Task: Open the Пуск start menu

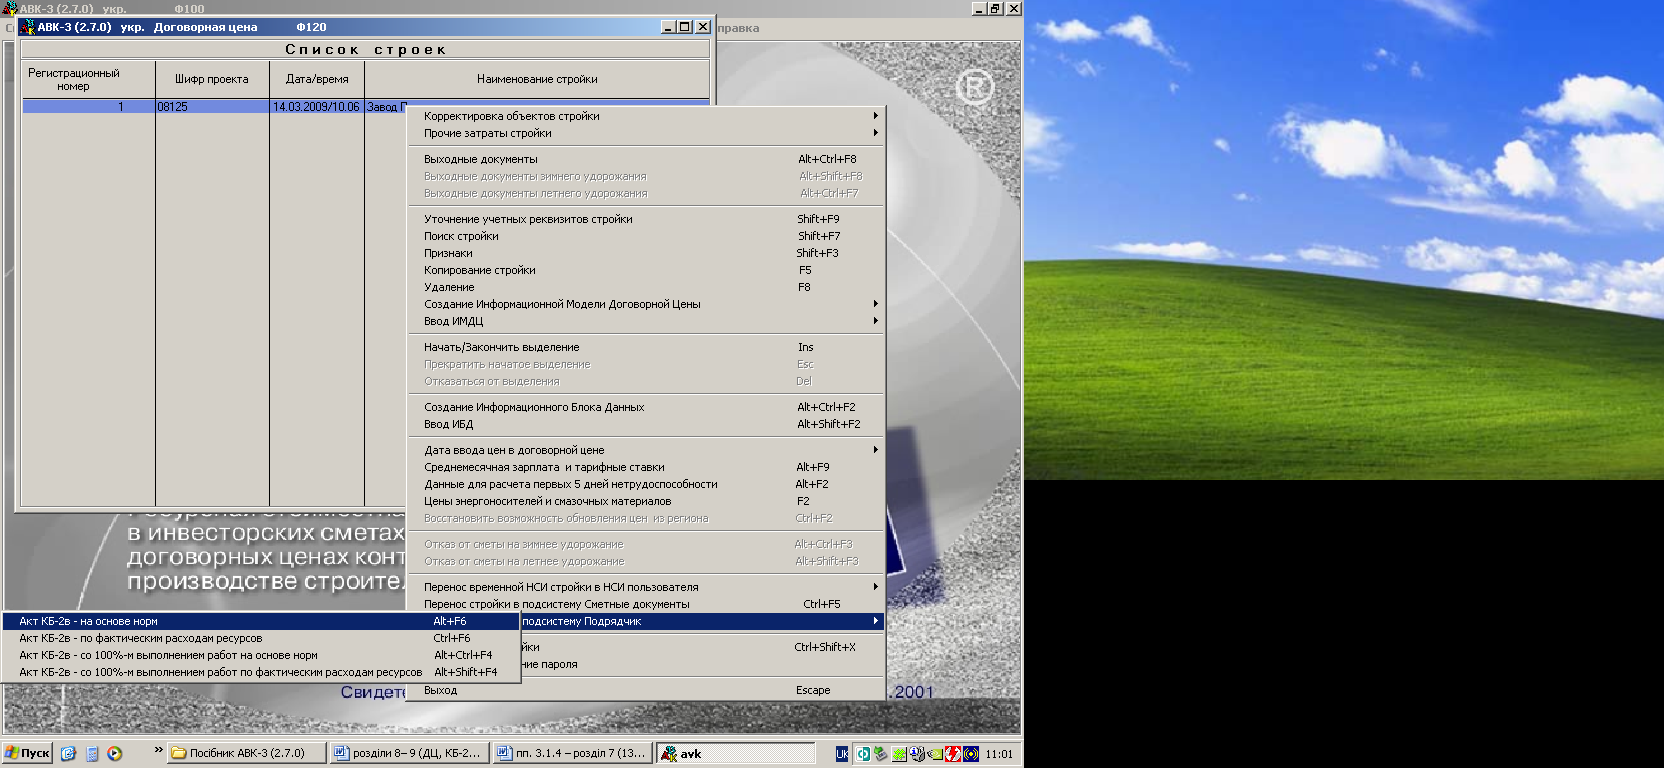Action: click(x=27, y=753)
